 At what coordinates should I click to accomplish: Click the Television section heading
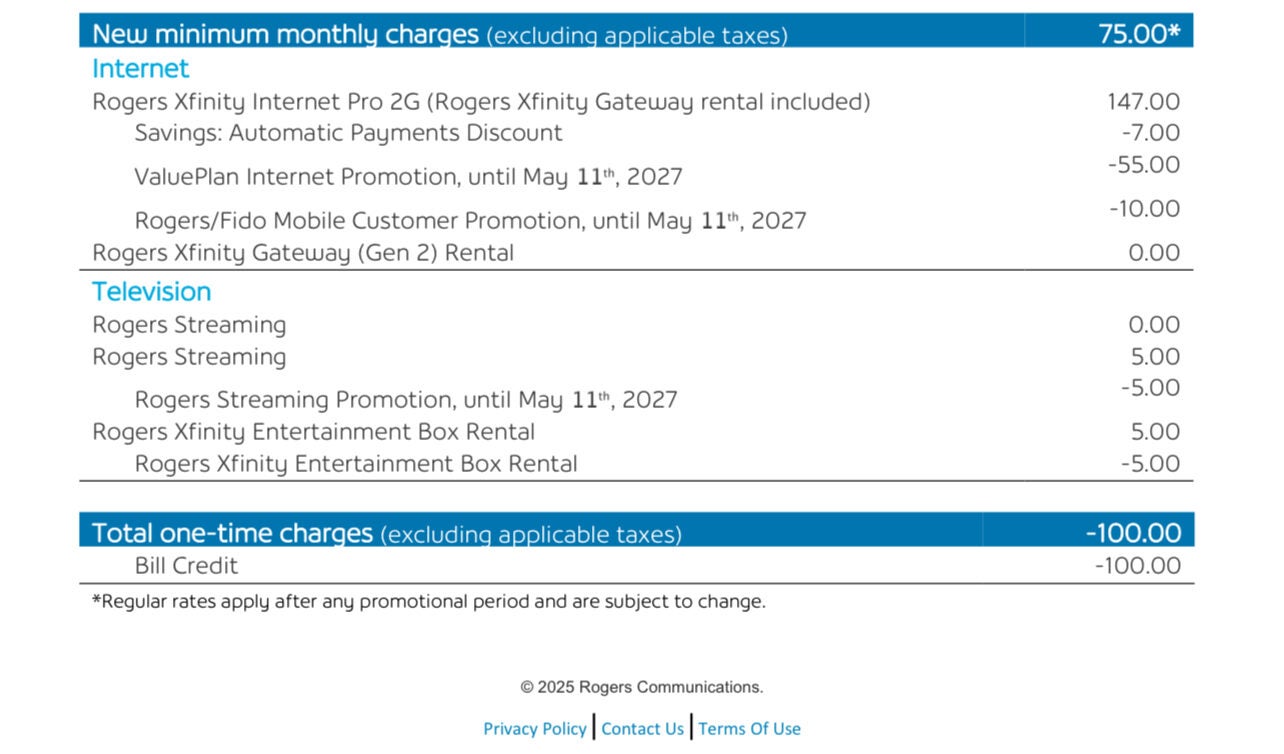pyautogui.click(x=151, y=292)
